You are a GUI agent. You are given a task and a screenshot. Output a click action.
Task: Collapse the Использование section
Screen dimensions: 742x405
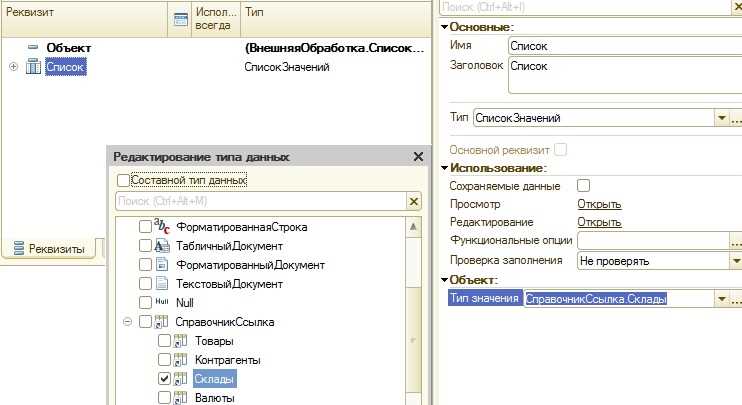point(444,167)
